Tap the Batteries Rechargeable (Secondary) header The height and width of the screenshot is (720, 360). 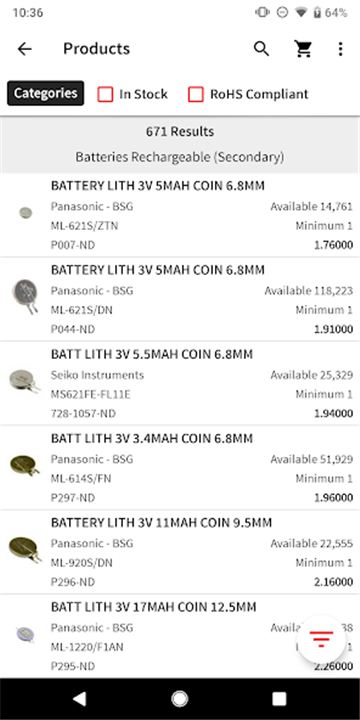pos(180,157)
